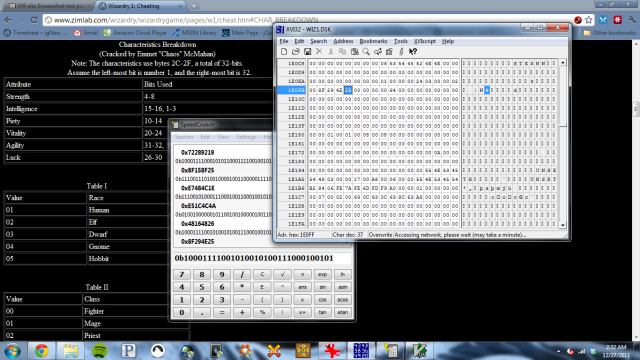This screenshot has width=640, height=360.
Task: Click the Chrome browser reload icon
Action: pos(34,20)
